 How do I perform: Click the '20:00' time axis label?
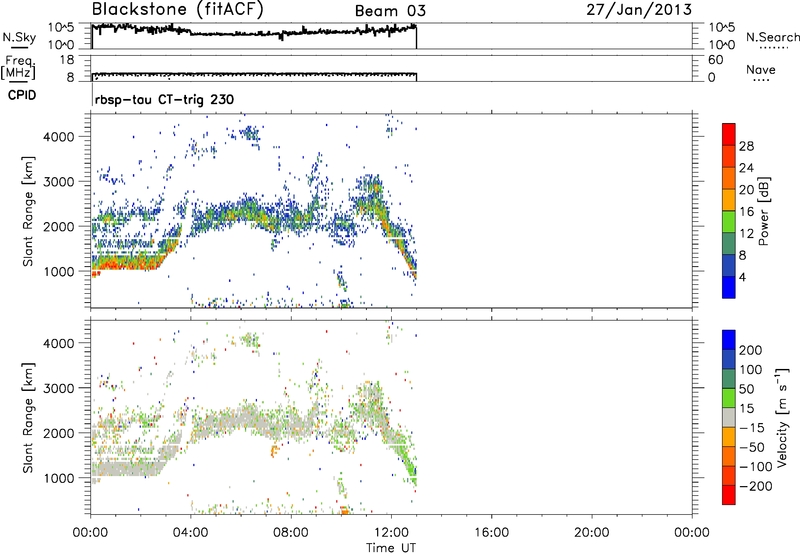point(592,533)
